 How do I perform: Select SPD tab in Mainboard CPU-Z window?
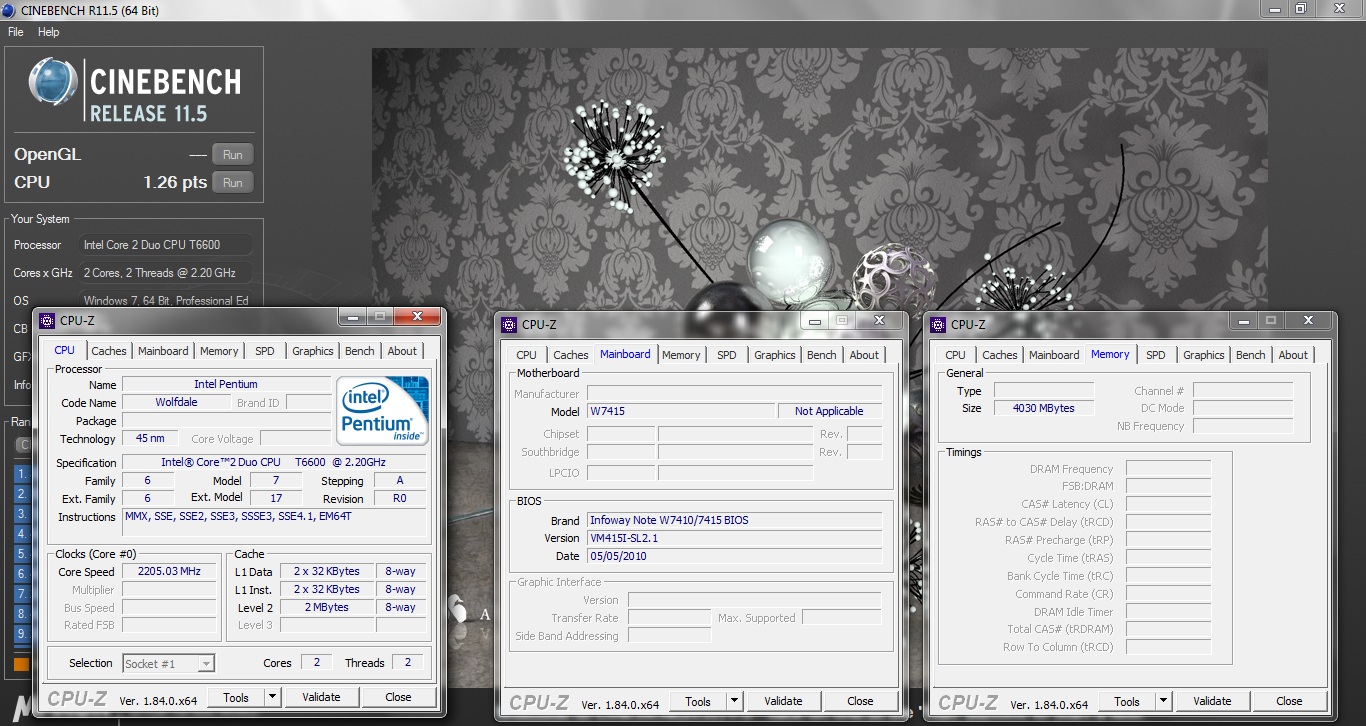coord(727,355)
